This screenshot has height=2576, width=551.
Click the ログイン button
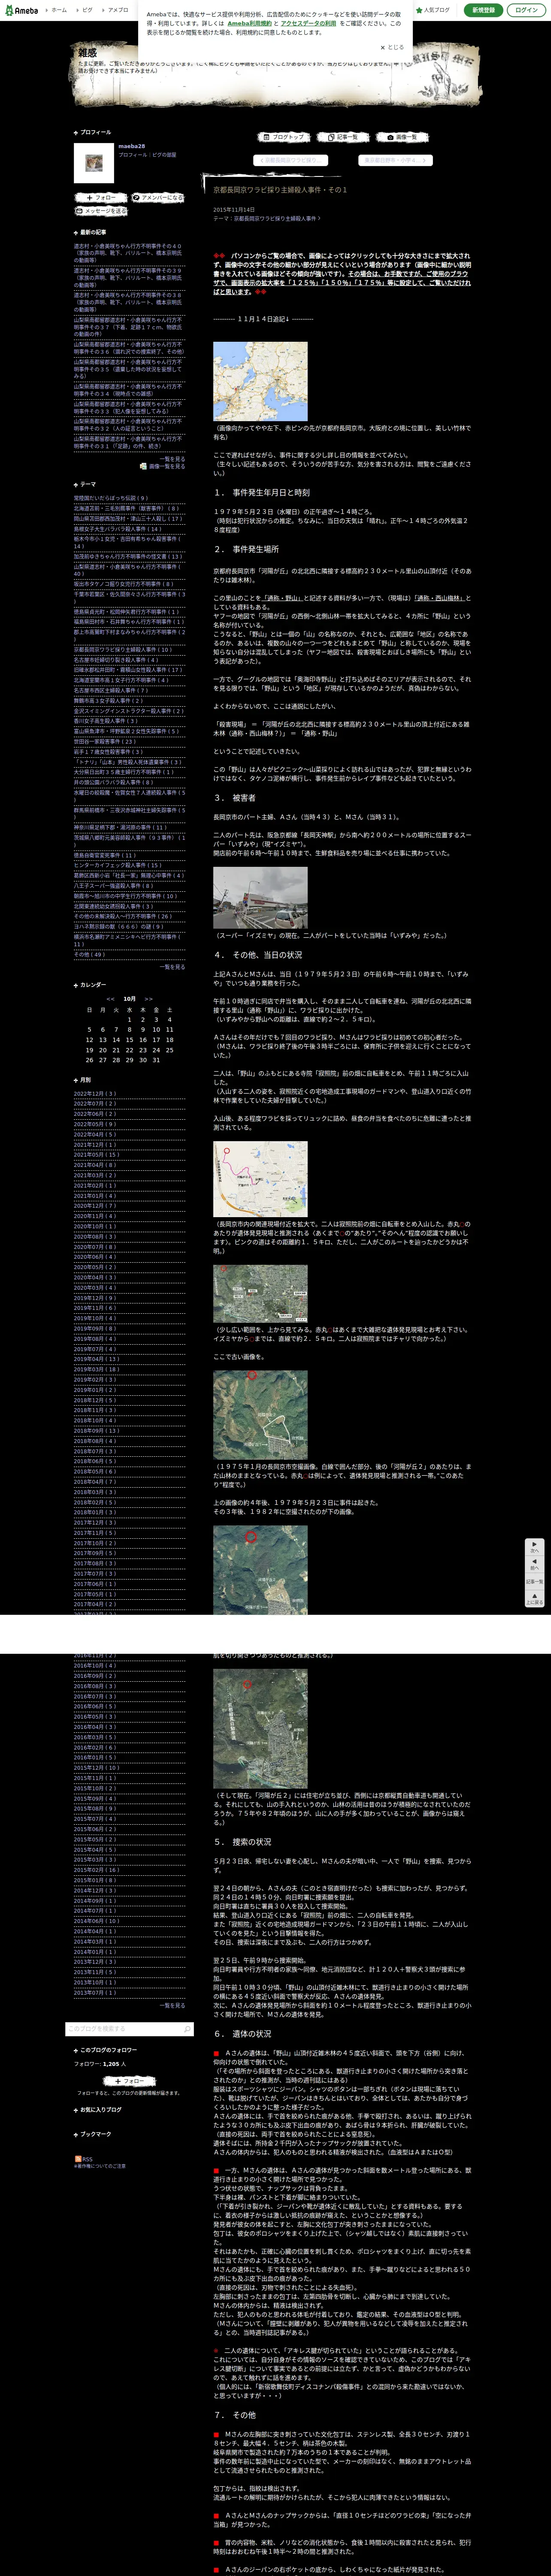526,10
